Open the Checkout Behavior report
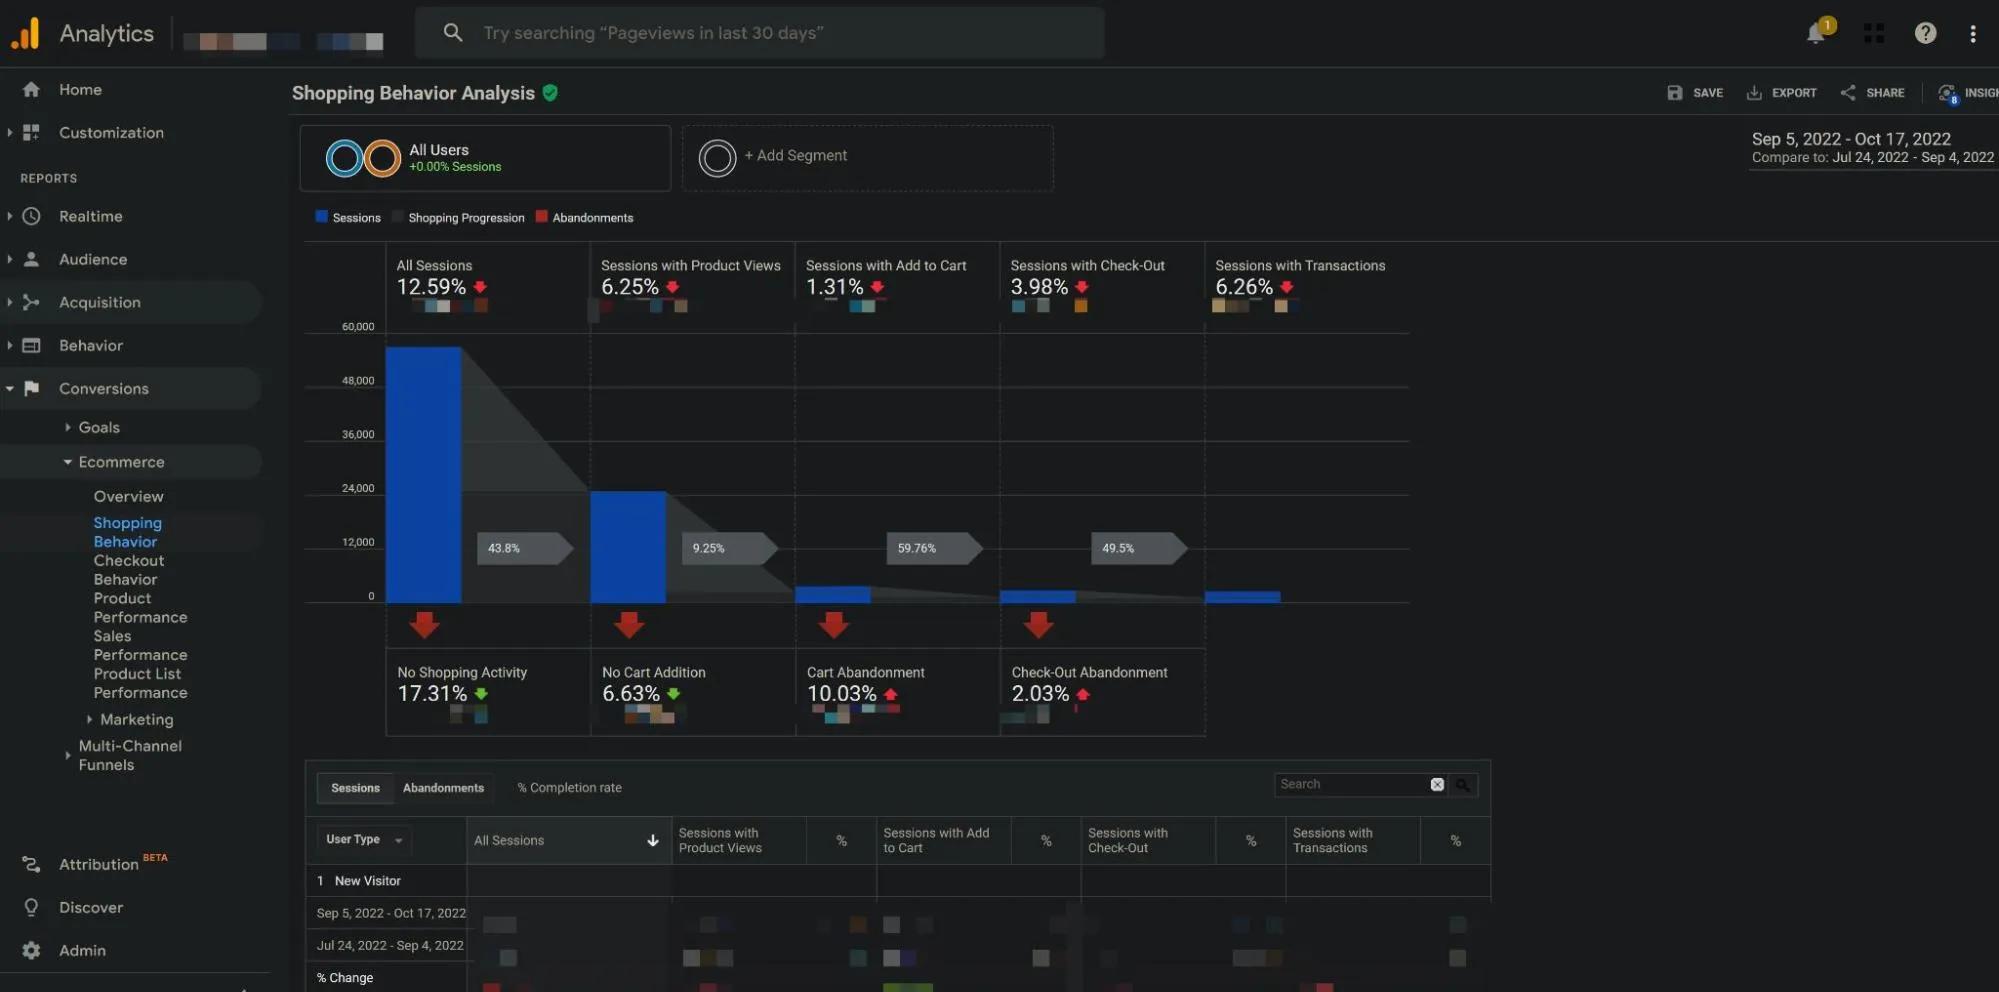 pos(128,570)
